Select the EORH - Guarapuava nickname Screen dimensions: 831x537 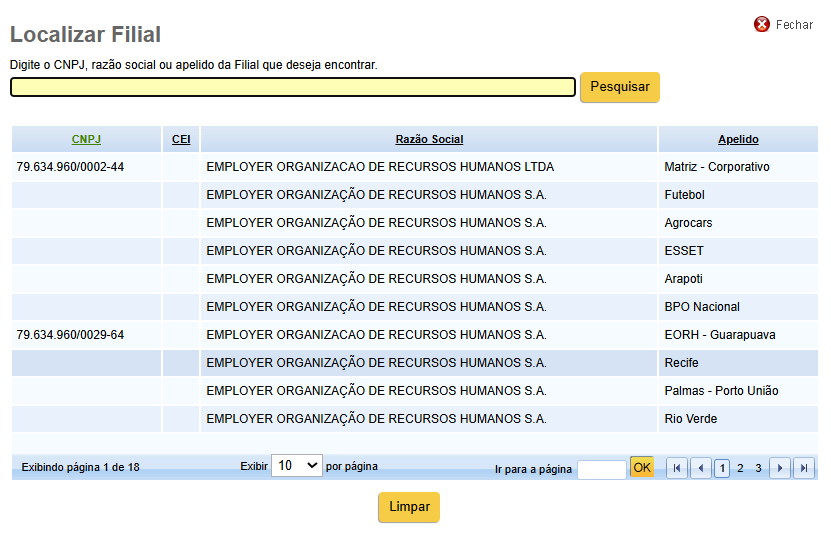[x=720, y=335]
